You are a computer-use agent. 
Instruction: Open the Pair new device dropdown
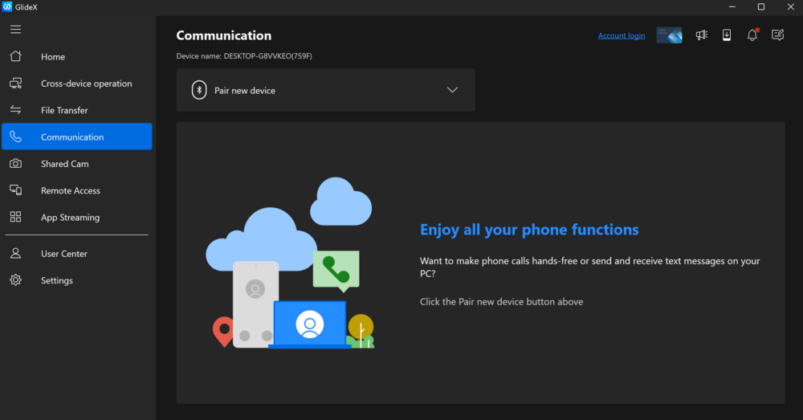pos(326,90)
